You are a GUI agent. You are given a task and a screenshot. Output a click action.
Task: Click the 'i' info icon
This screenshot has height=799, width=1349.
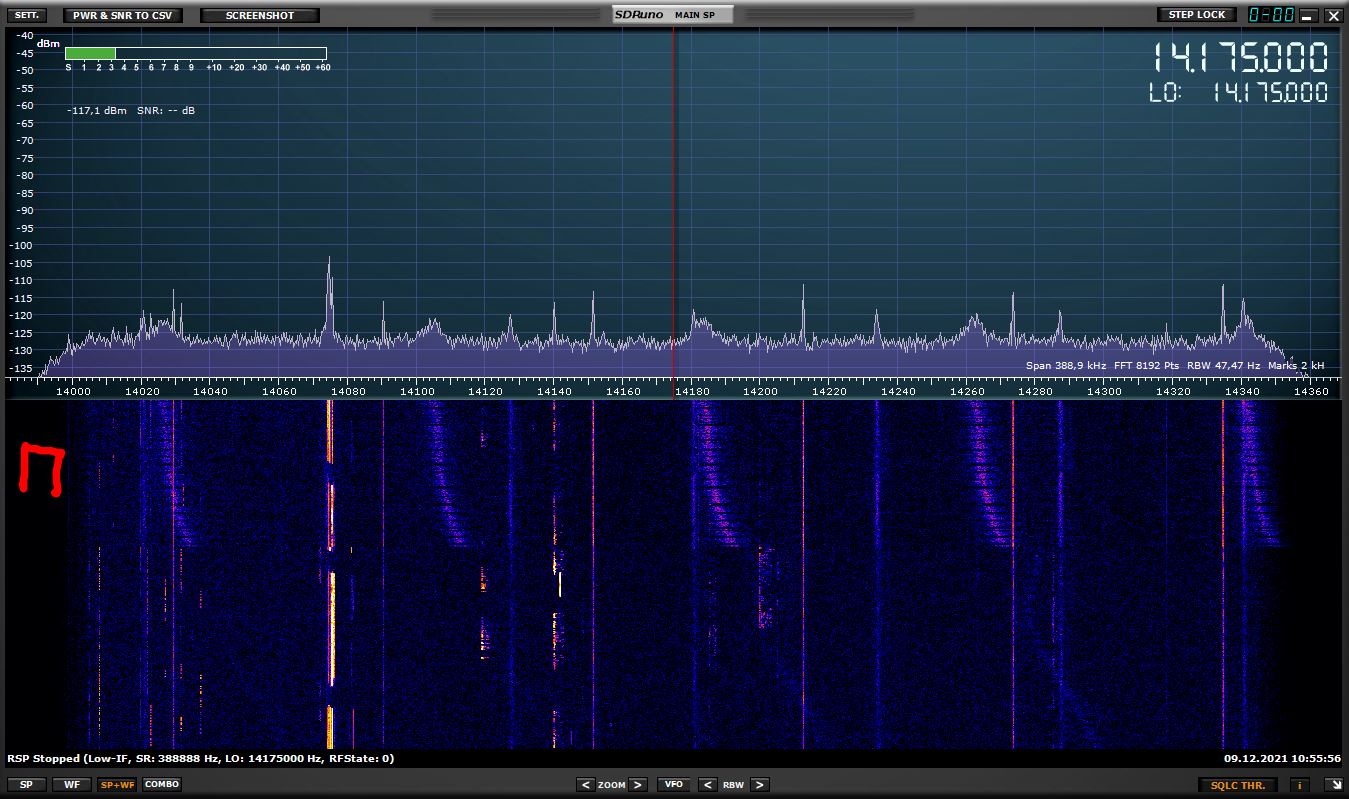pos(1301,785)
